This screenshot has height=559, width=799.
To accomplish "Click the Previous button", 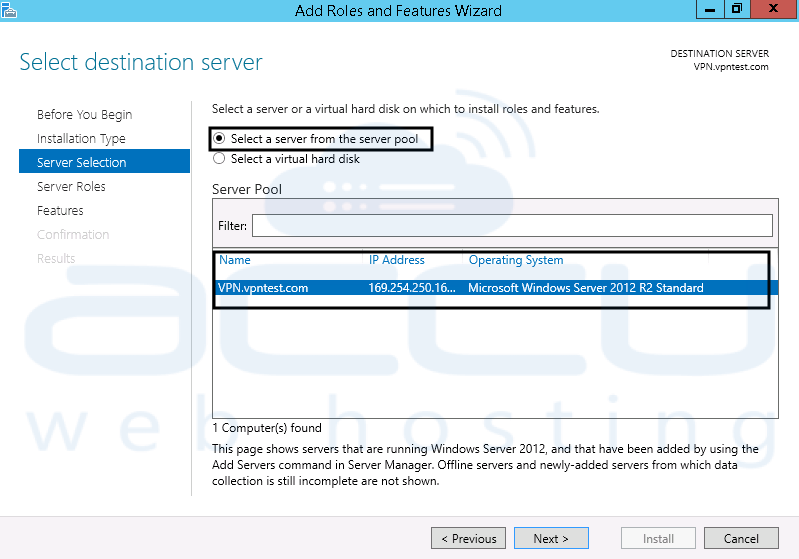I will click(468, 539).
